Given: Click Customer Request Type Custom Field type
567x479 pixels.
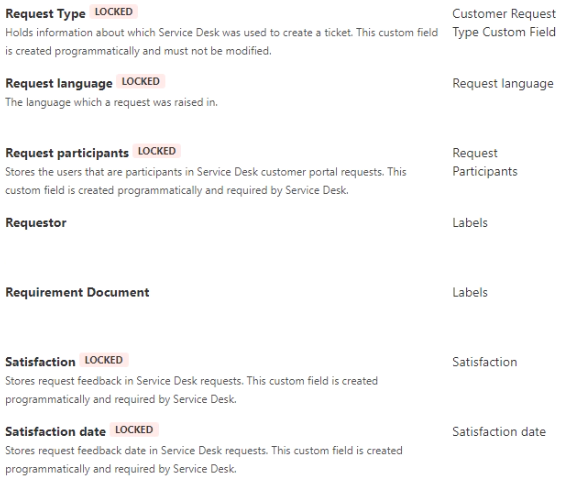Looking at the screenshot, I should tap(504, 23).
